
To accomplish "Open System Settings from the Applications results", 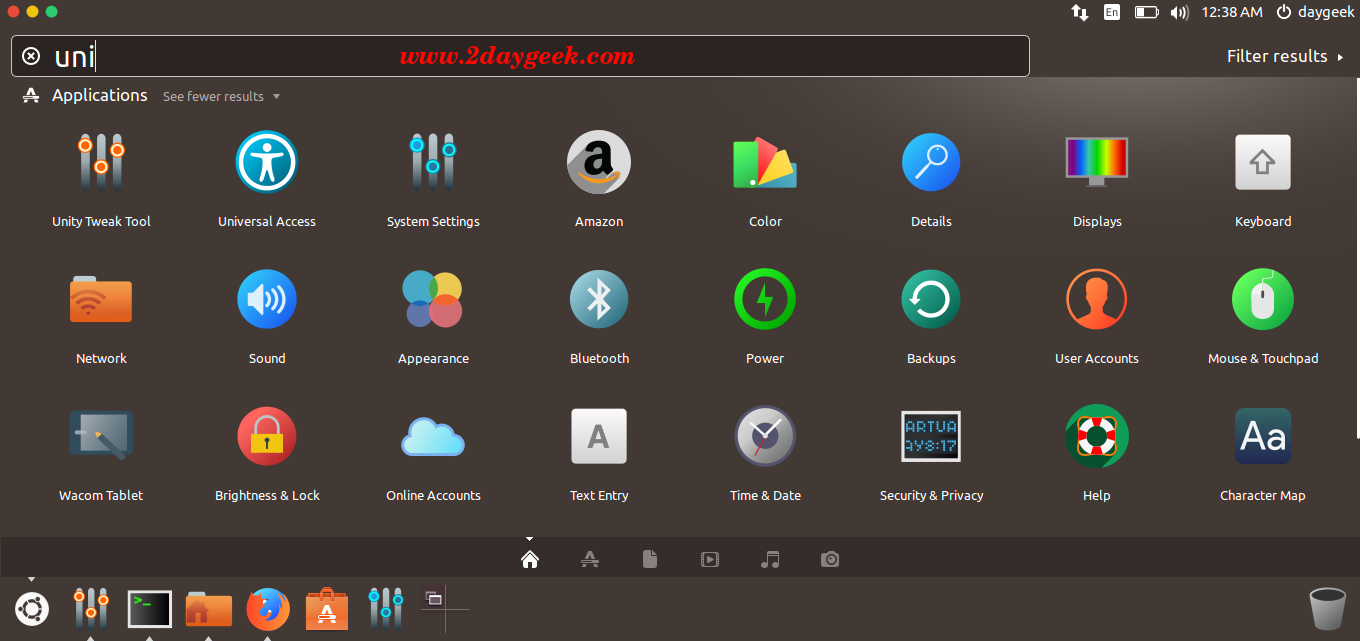I will (x=433, y=162).
